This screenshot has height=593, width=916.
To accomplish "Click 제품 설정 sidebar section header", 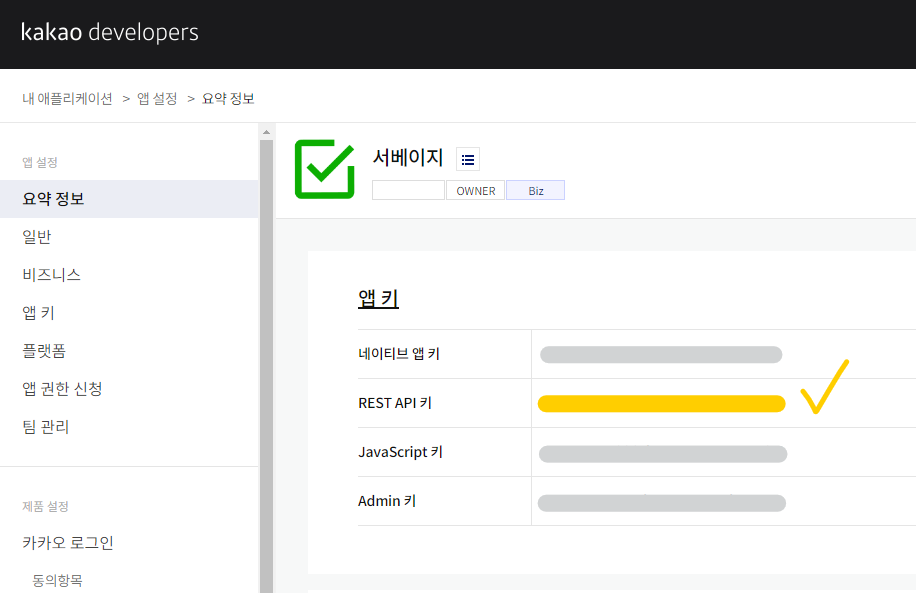I will [x=46, y=507].
